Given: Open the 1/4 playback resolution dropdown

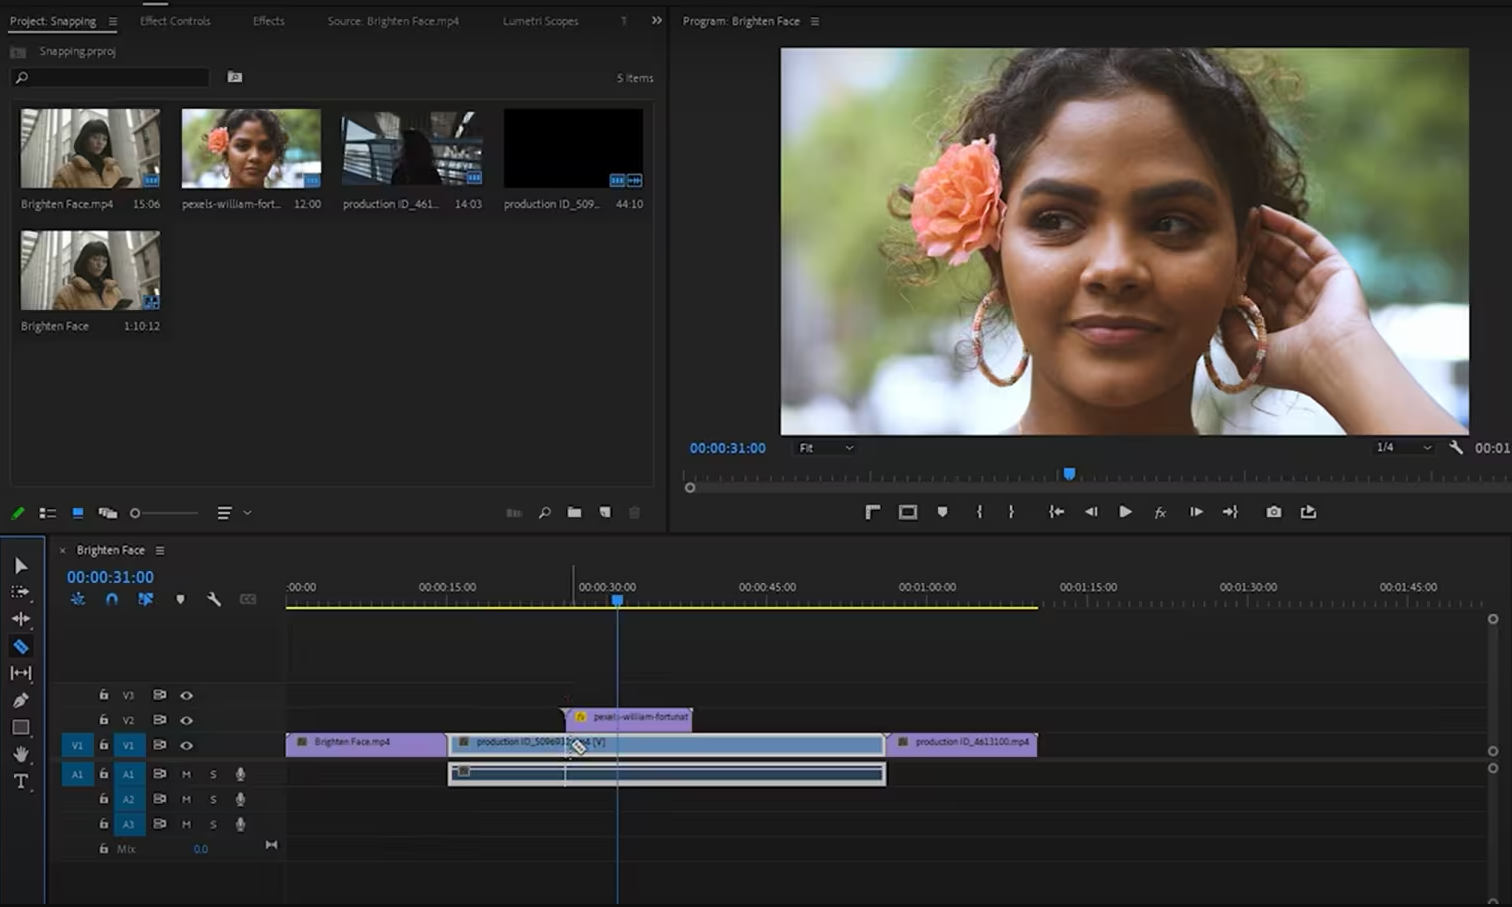Looking at the screenshot, I should 1404,448.
